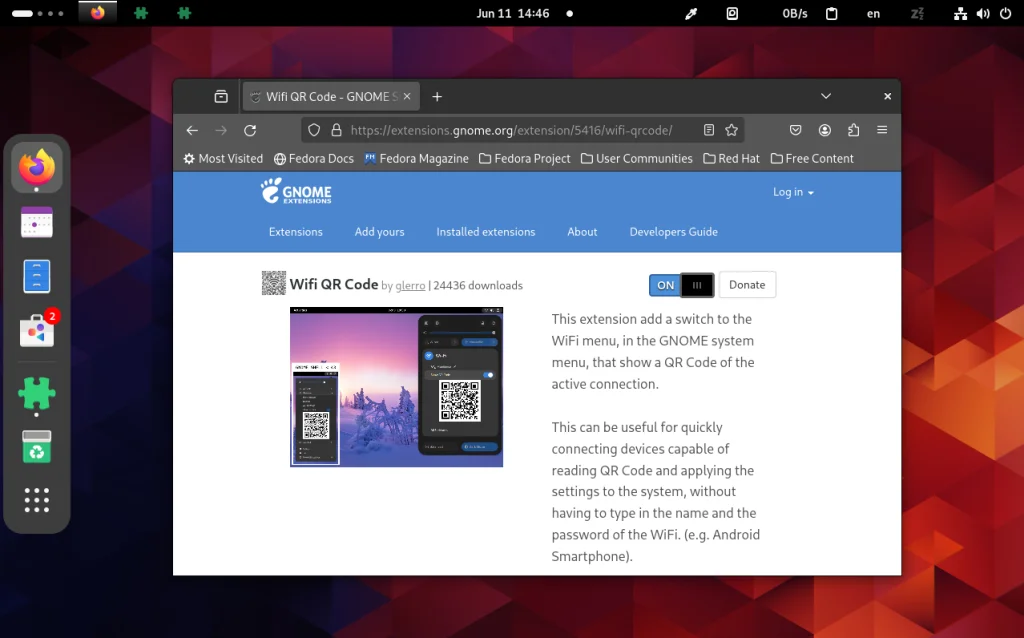This screenshot has height=638, width=1024.
Task: Open Red Hat bookmarks folder
Action: point(731,159)
